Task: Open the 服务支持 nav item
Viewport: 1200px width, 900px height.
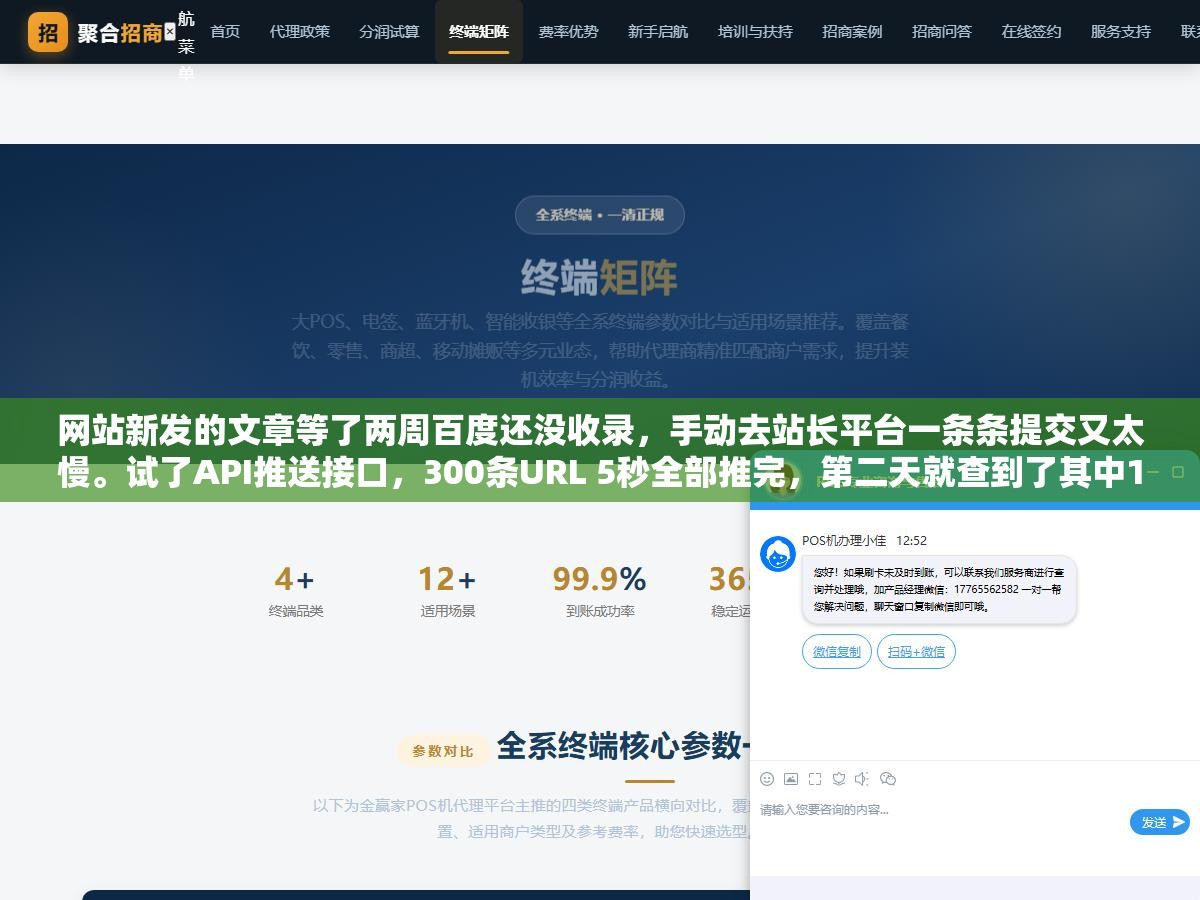Action: point(1120,32)
